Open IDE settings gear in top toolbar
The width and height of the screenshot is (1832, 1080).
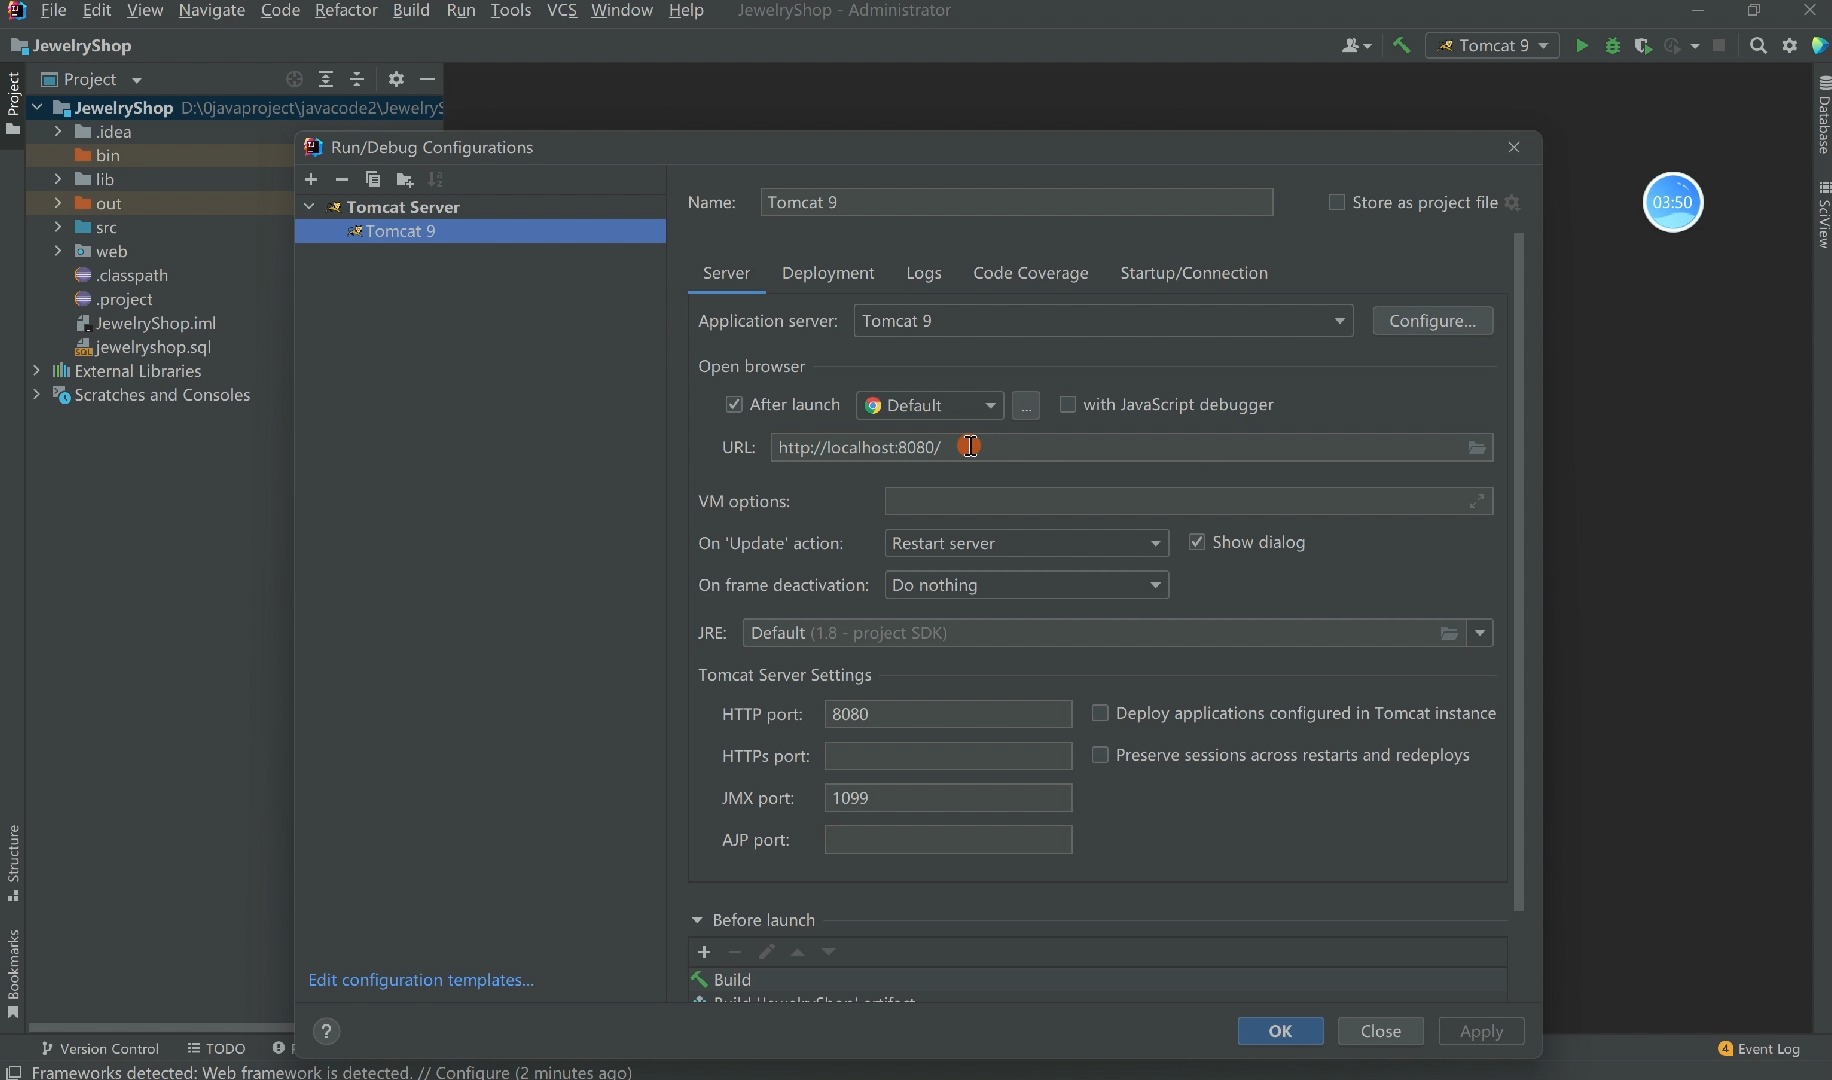coord(1790,45)
